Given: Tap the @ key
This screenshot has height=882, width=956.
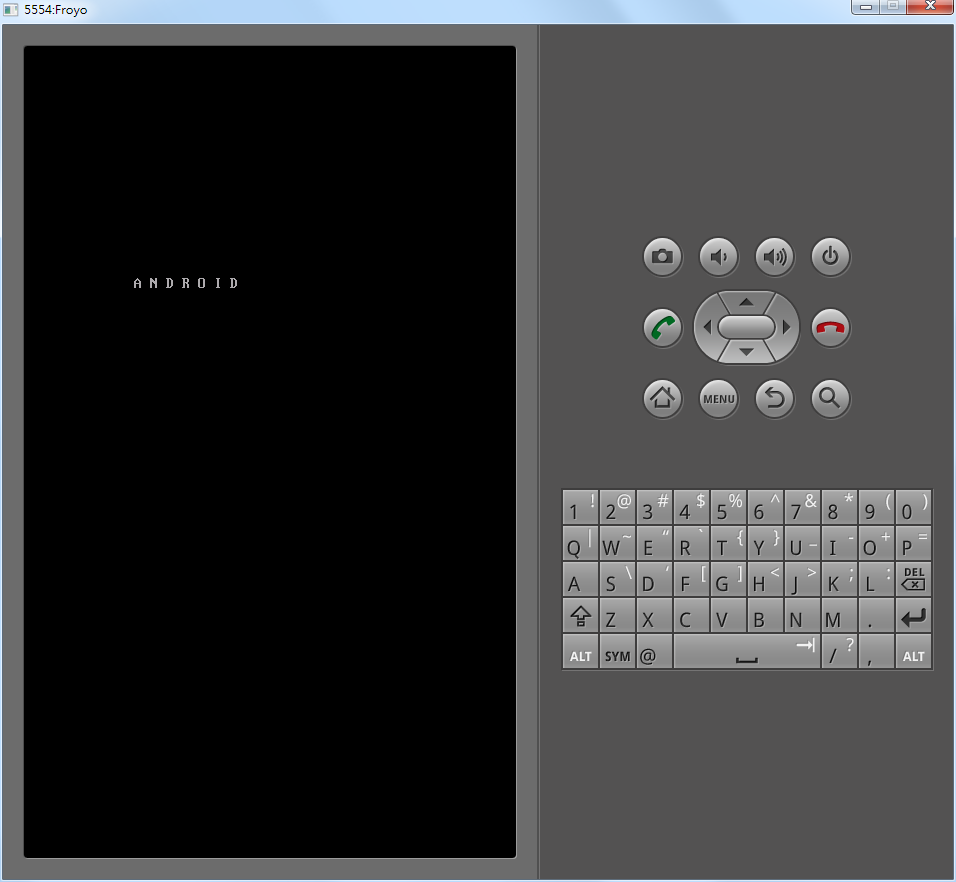Looking at the screenshot, I should (x=654, y=652).
